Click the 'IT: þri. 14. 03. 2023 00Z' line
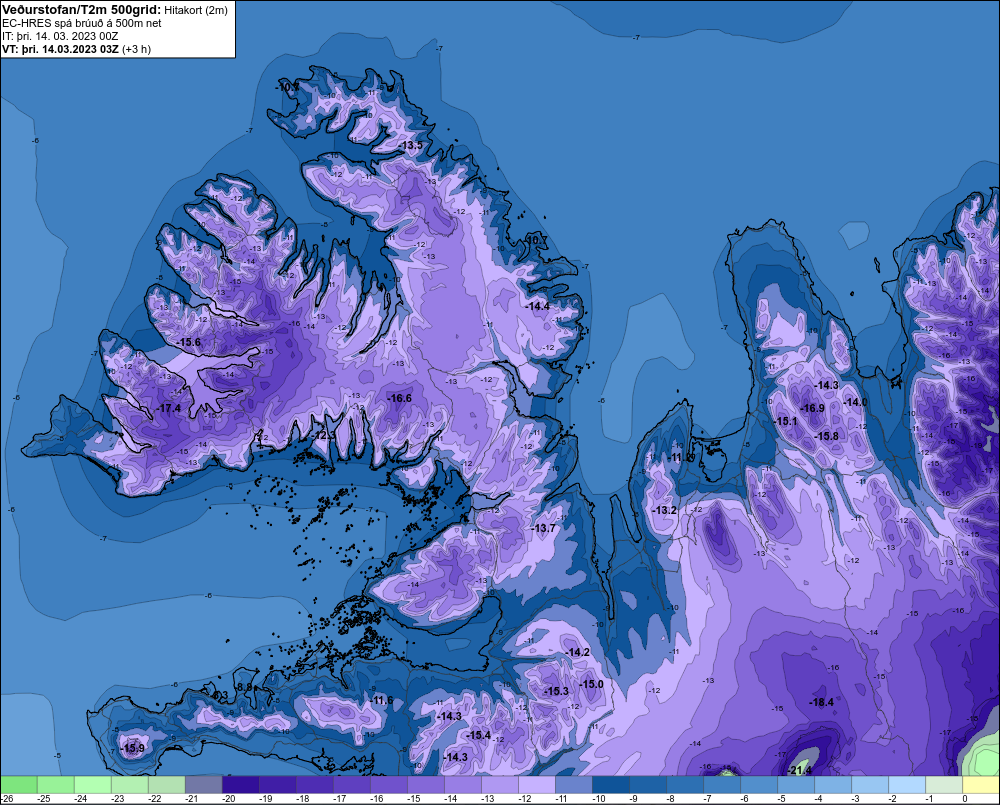The image size is (1000, 805). pyautogui.click(x=60, y=36)
